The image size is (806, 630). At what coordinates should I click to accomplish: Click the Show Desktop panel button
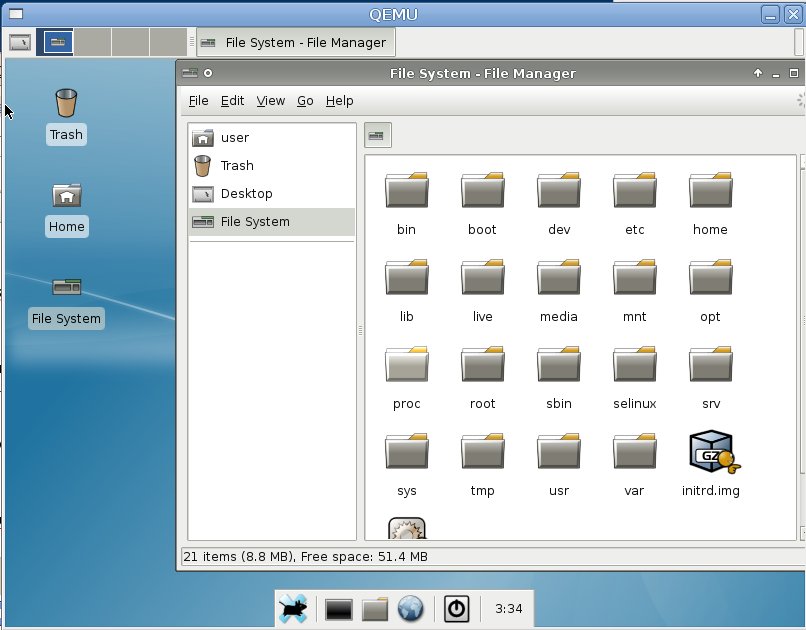click(20, 42)
